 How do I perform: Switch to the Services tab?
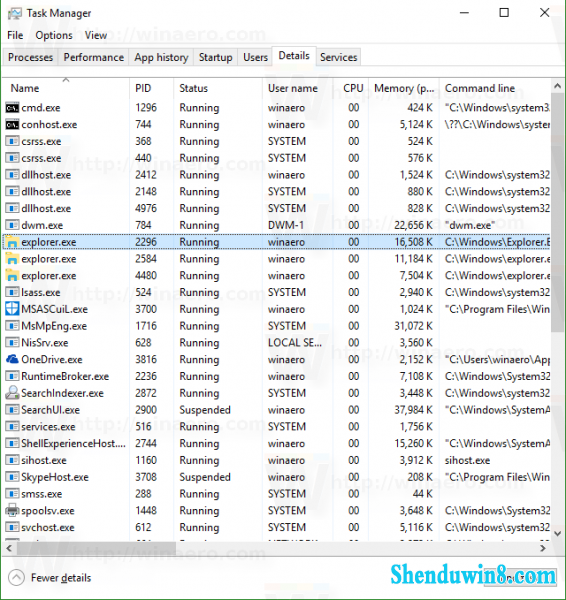click(x=338, y=57)
